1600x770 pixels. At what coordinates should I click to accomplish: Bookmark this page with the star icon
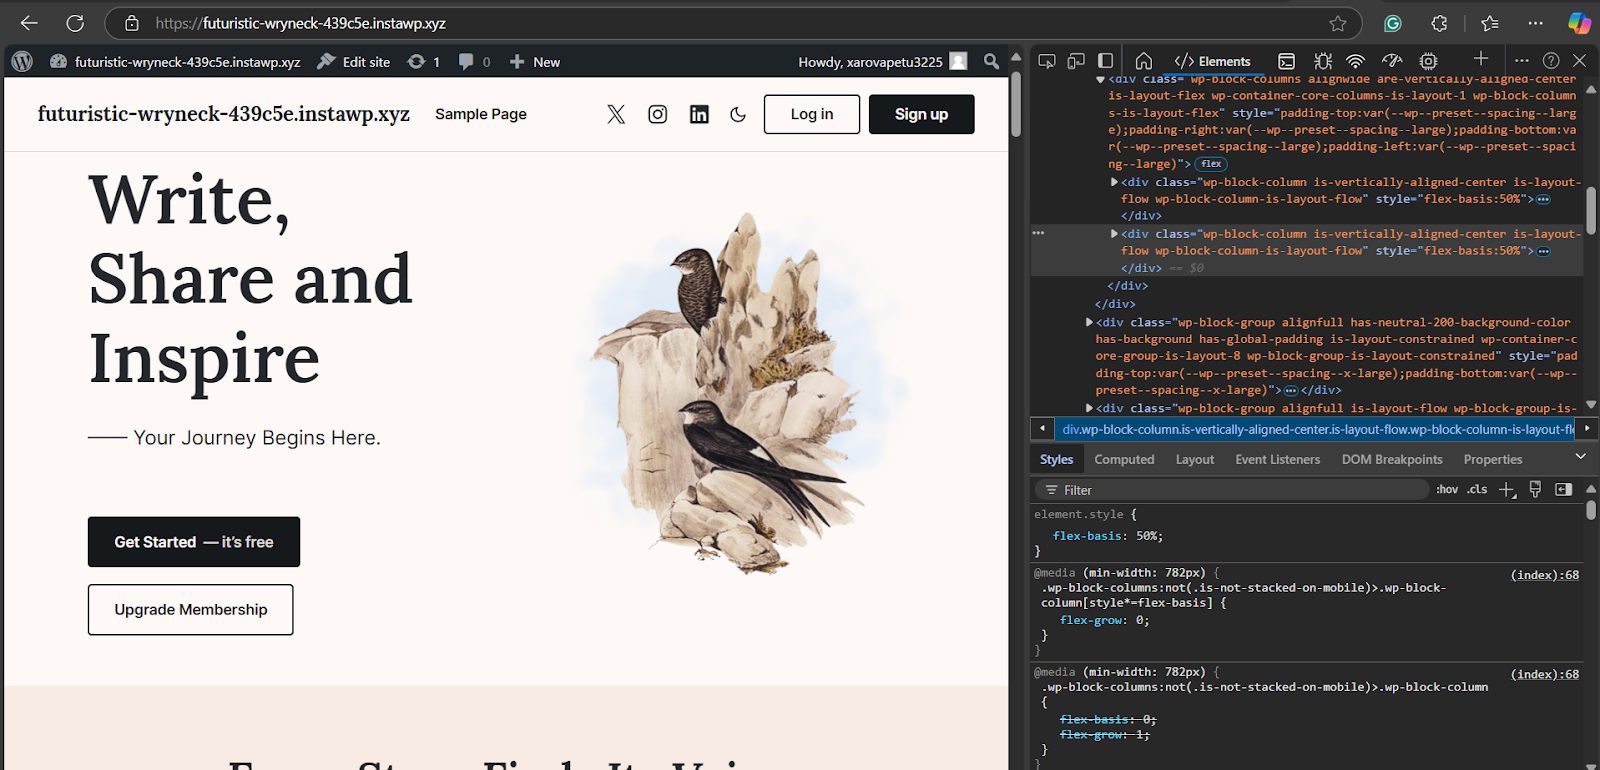point(1338,23)
